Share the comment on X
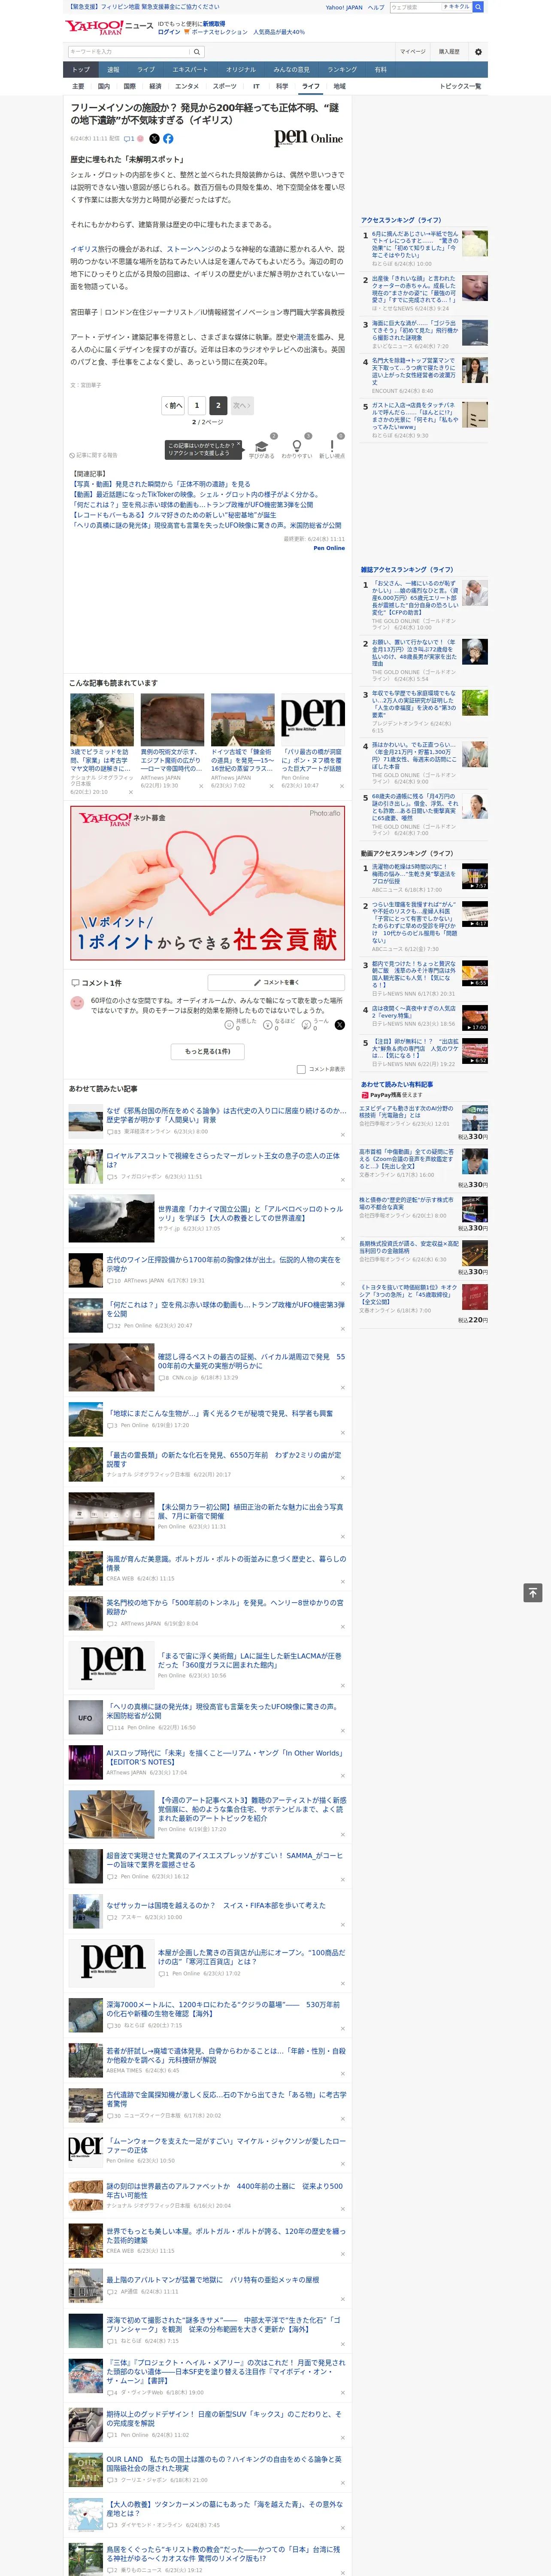The width and height of the screenshot is (551, 2576). pyautogui.click(x=340, y=1025)
